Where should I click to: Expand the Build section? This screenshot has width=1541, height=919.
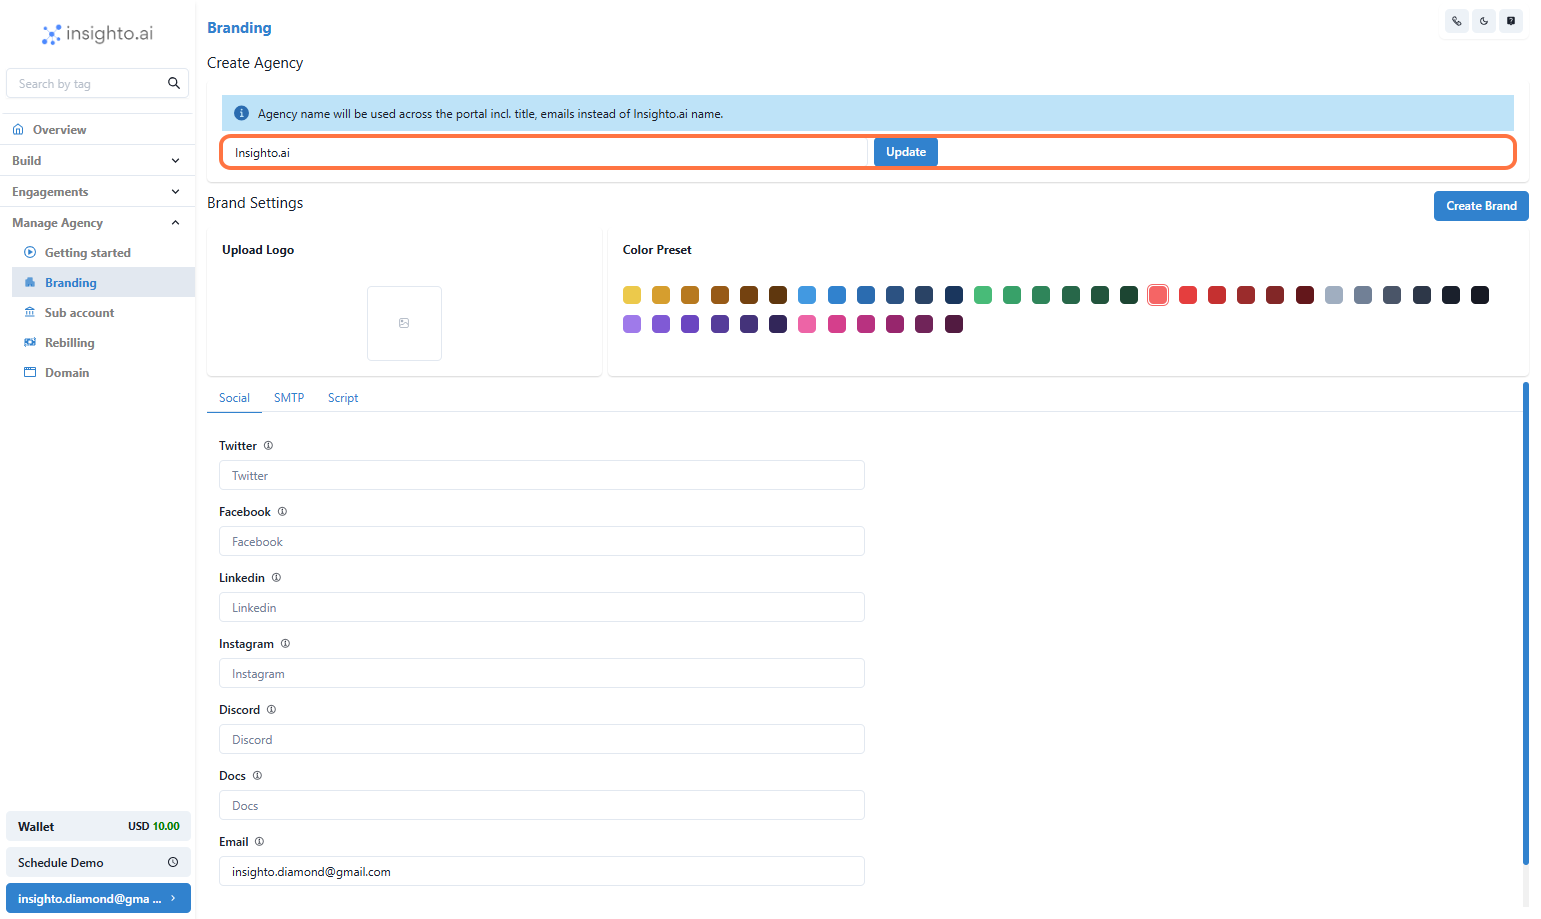click(97, 161)
